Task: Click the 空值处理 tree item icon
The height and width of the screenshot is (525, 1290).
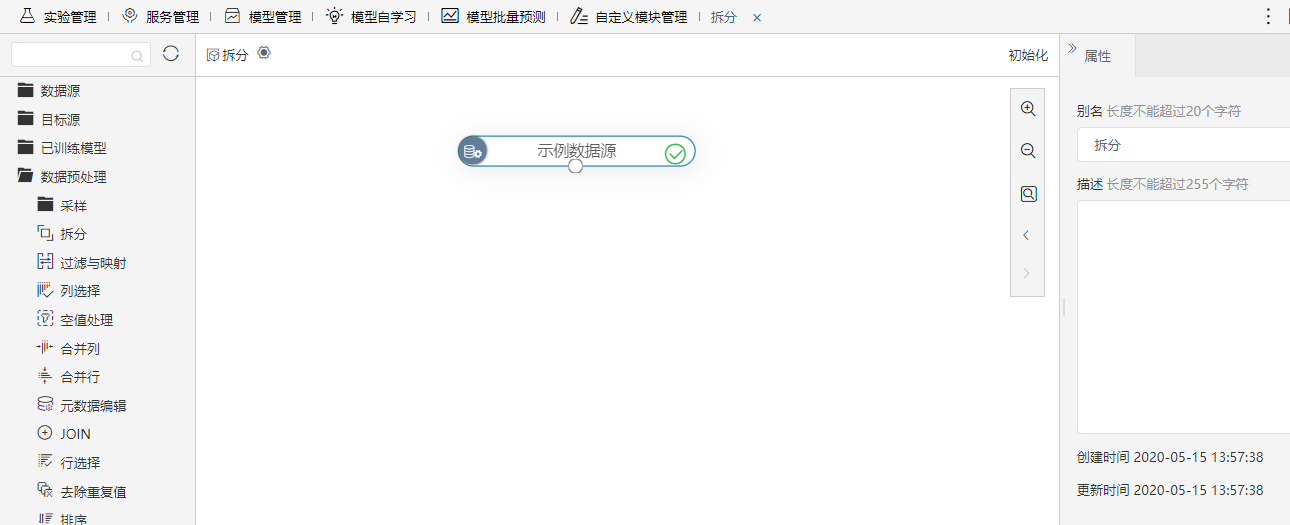Action: pos(44,319)
